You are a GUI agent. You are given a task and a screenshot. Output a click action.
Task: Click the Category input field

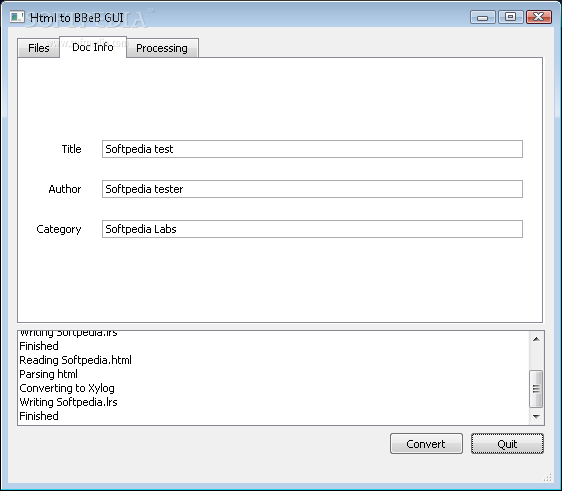pyautogui.click(x=312, y=229)
